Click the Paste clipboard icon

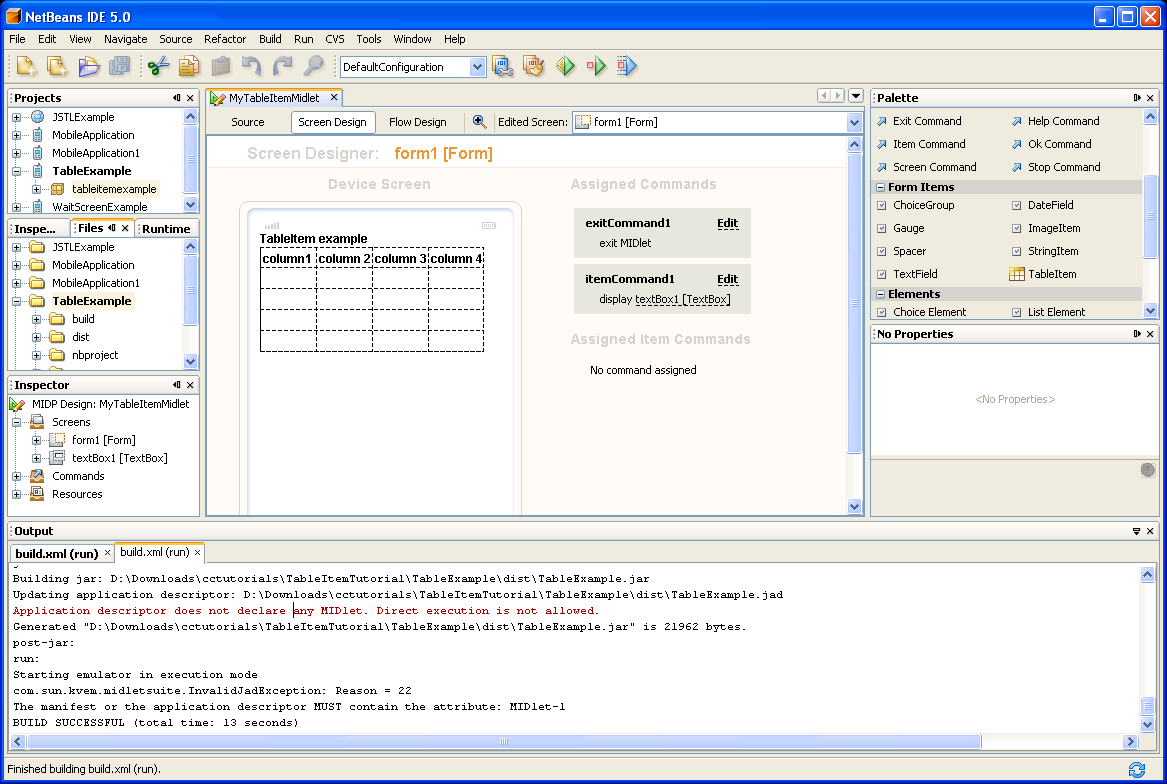coord(220,66)
